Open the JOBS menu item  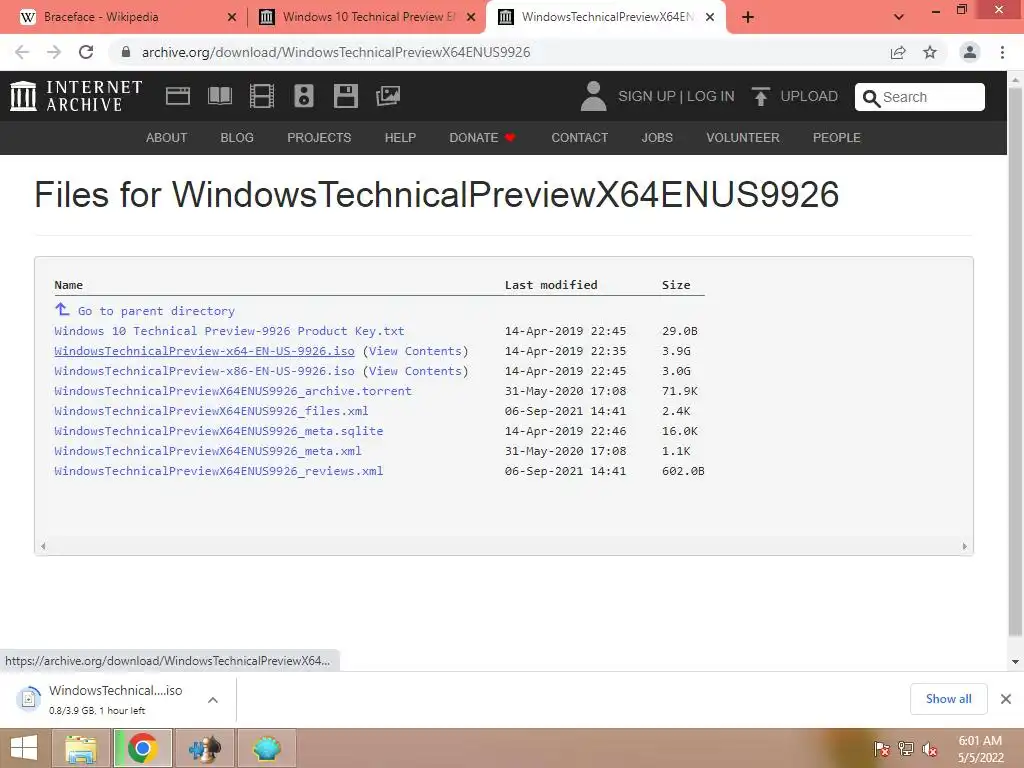(x=657, y=138)
